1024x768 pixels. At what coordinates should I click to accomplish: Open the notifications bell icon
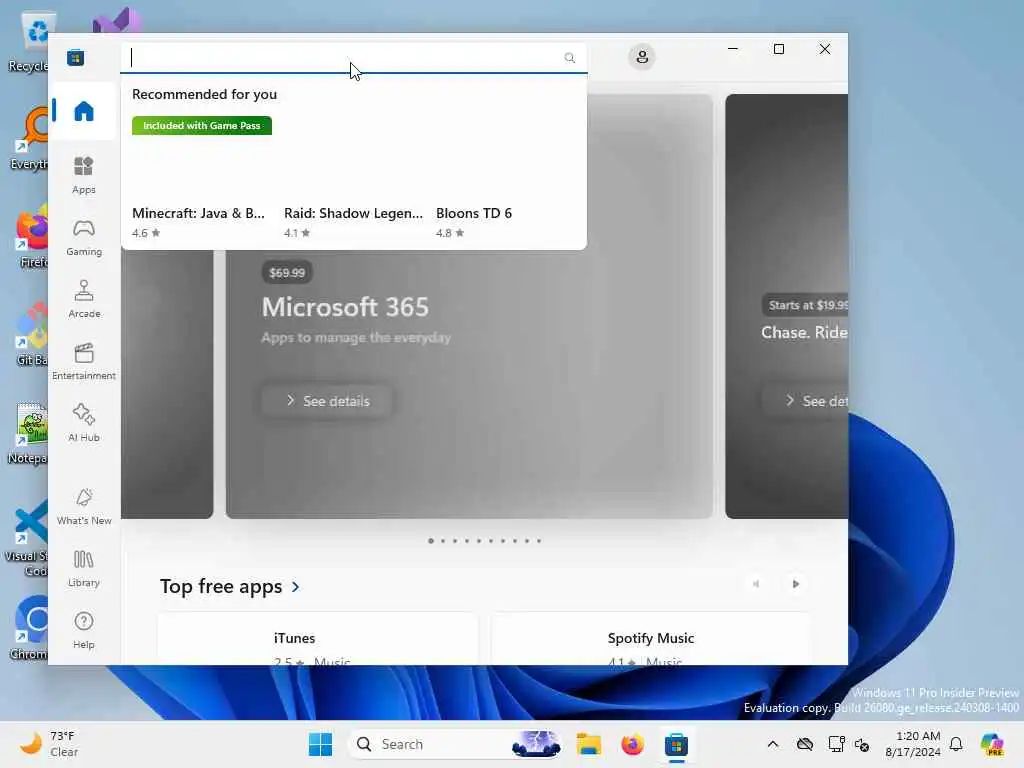(x=956, y=744)
